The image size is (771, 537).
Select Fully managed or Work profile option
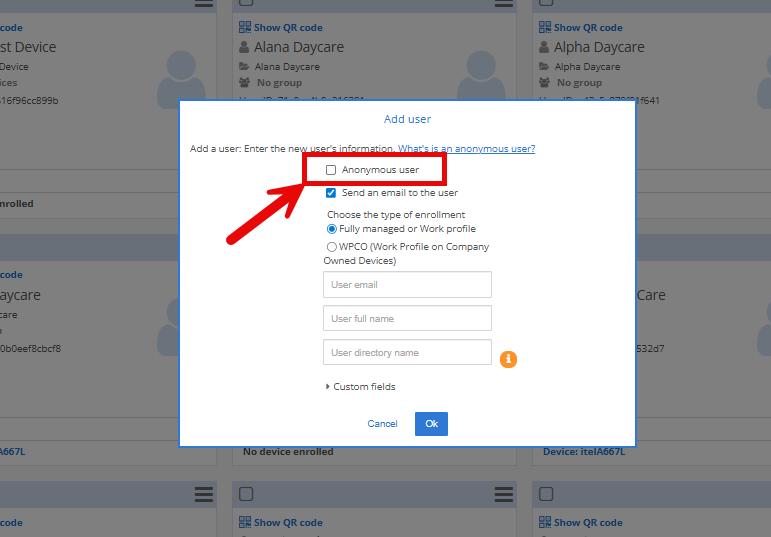[332, 229]
